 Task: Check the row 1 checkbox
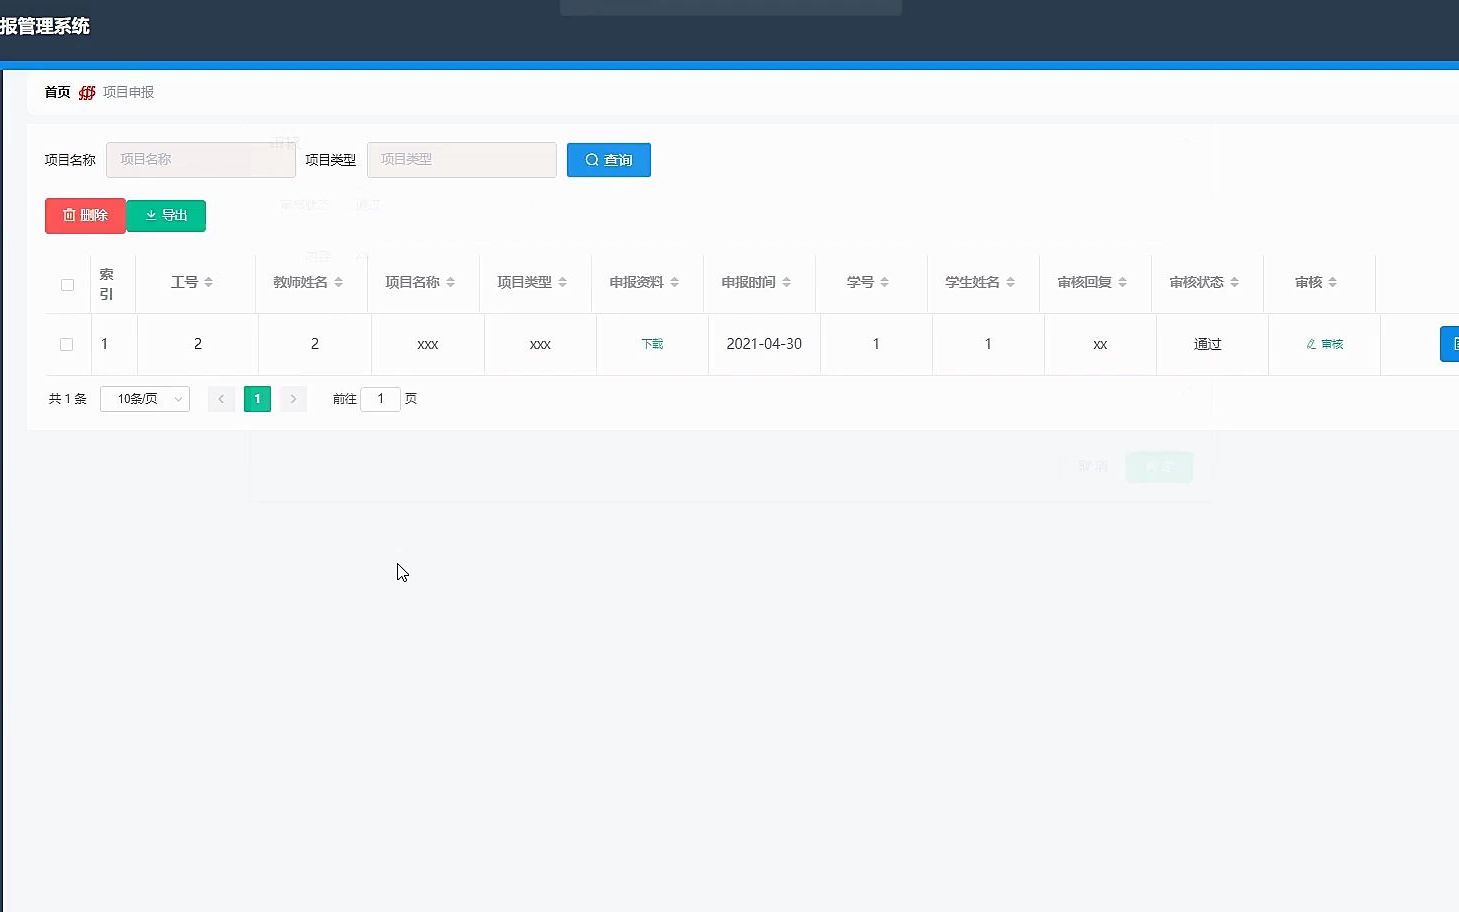click(x=66, y=344)
